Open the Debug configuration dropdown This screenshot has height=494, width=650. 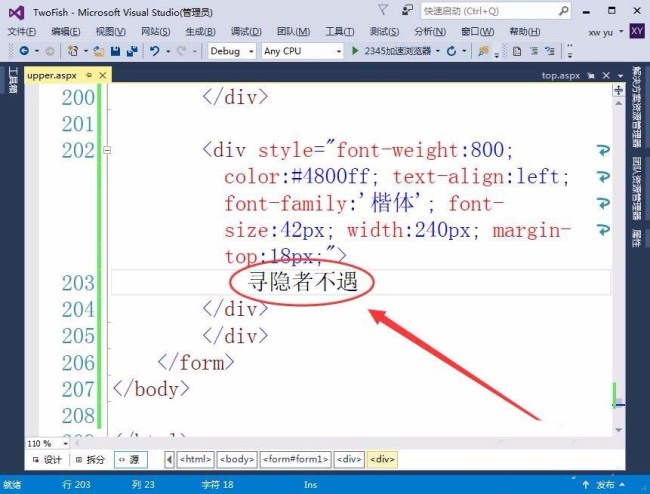232,51
